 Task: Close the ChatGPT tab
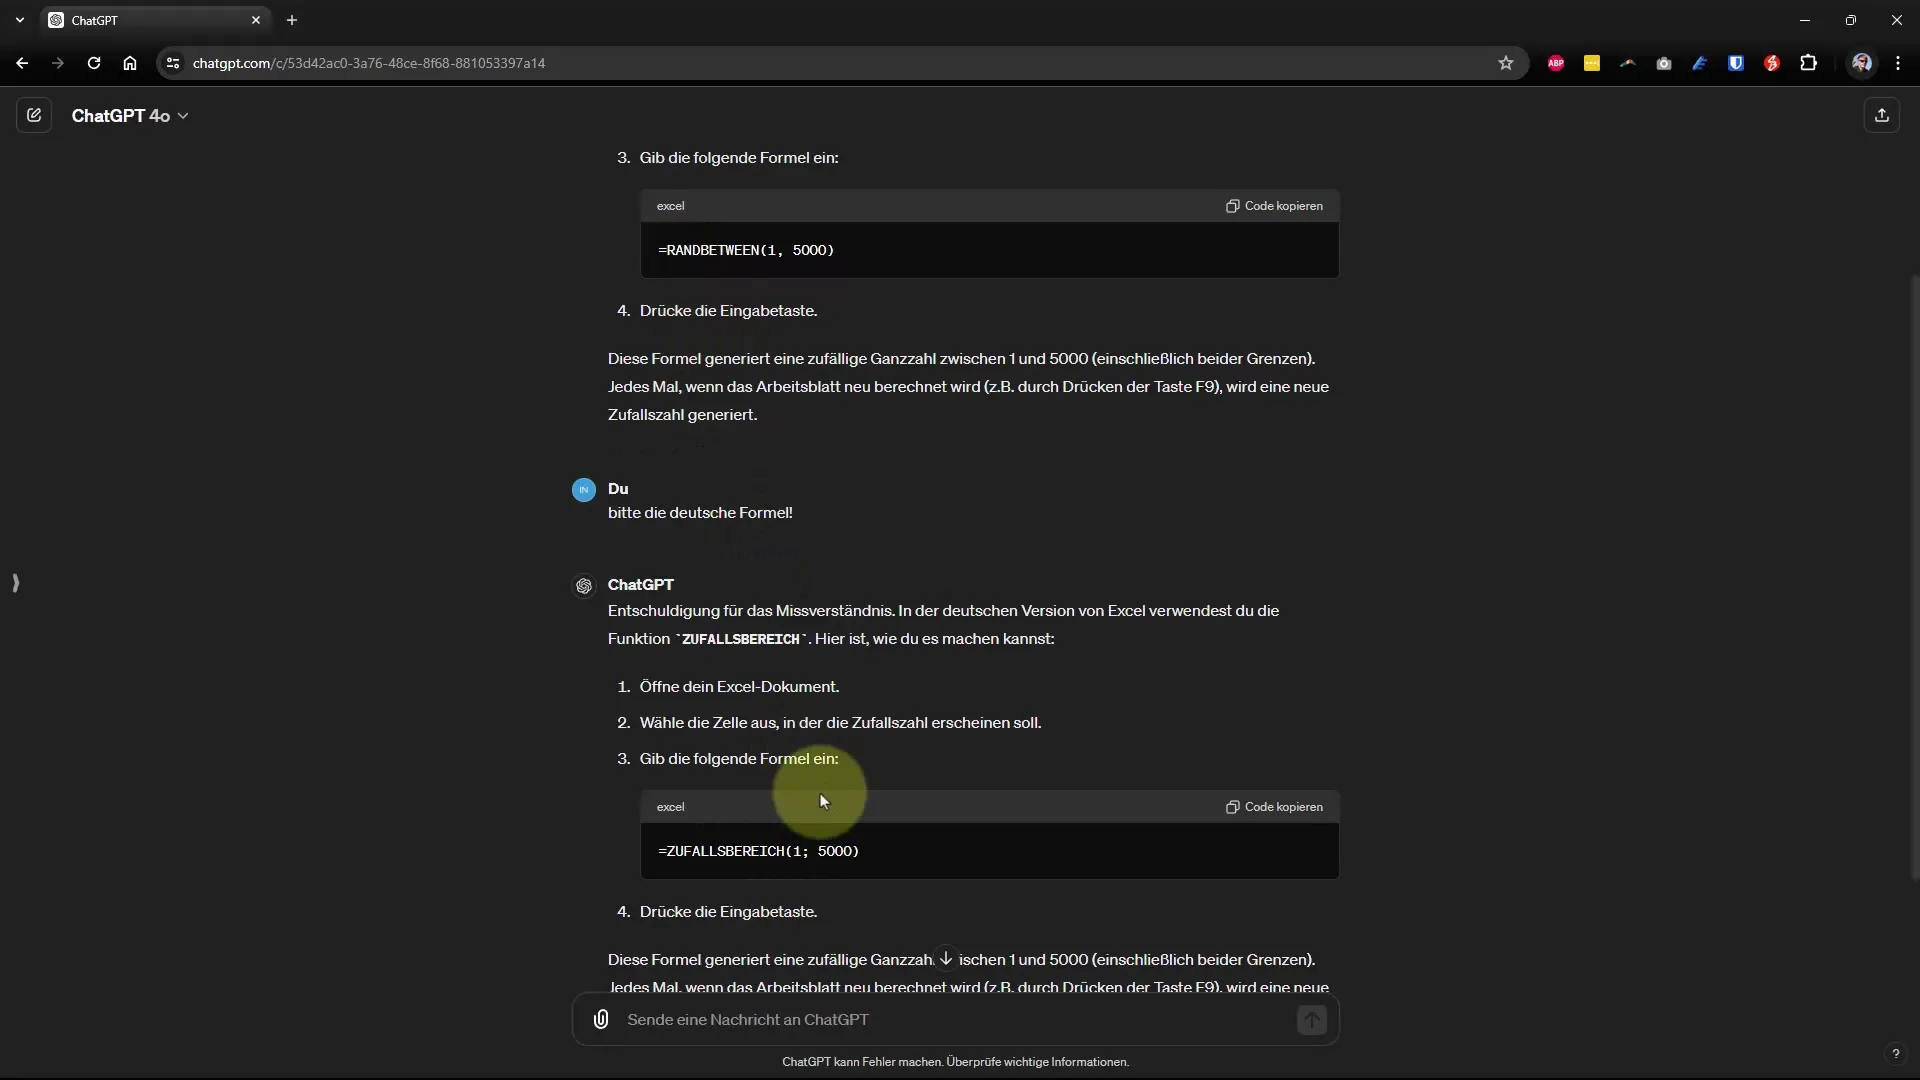point(256,20)
